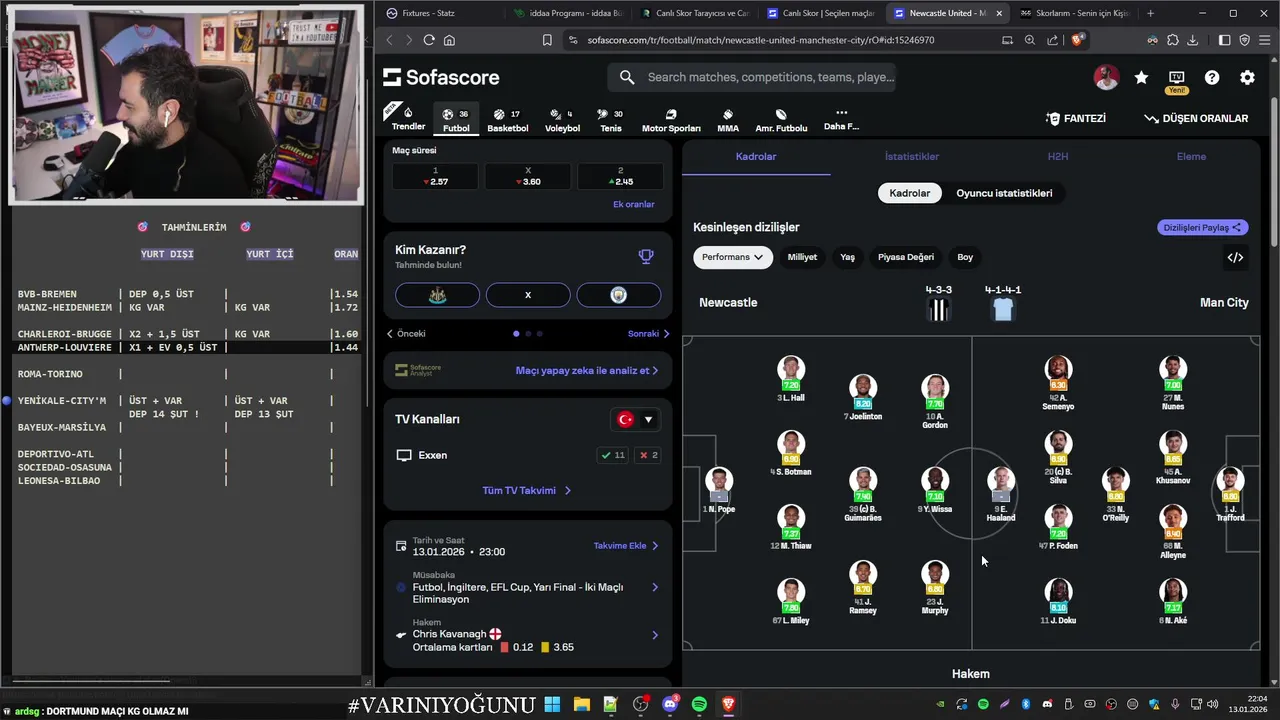Open Amr. Futbolu category
1280x720 pixels.
tap(781, 120)
